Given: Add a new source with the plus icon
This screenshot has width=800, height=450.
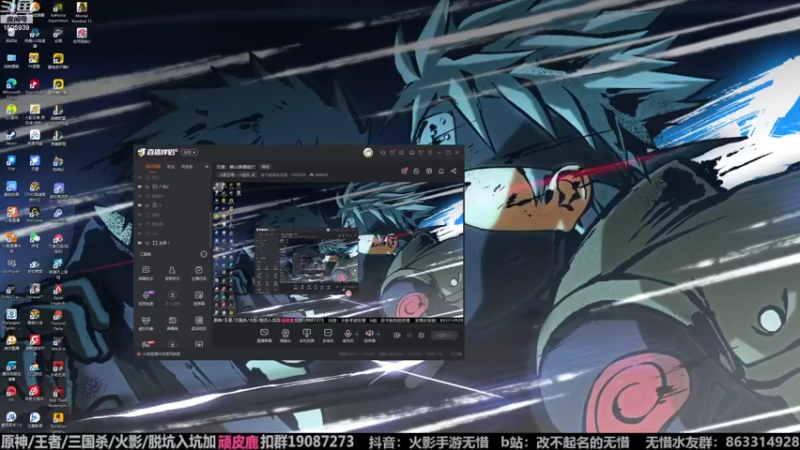Looking at the screenshot, I should point(207,167).
